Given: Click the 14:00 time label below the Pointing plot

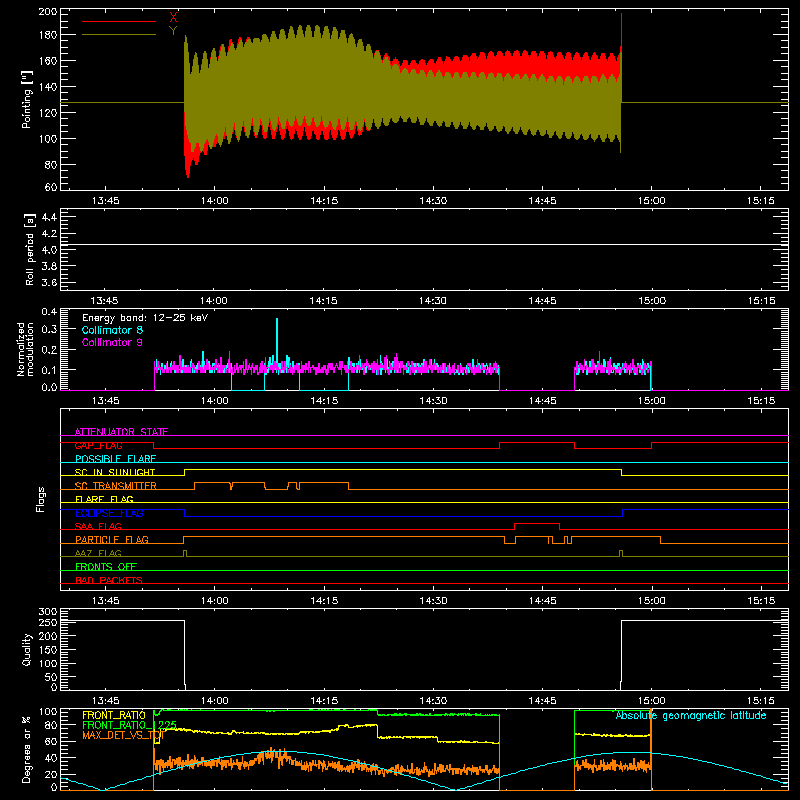Looking at the screenshot, I should coord(215,201).
